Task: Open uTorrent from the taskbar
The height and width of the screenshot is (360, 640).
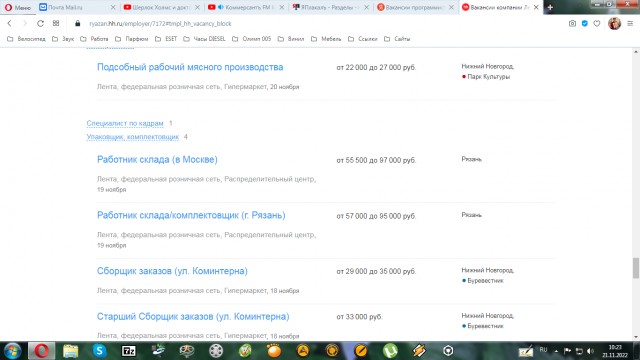Action: tap(390, 351)
